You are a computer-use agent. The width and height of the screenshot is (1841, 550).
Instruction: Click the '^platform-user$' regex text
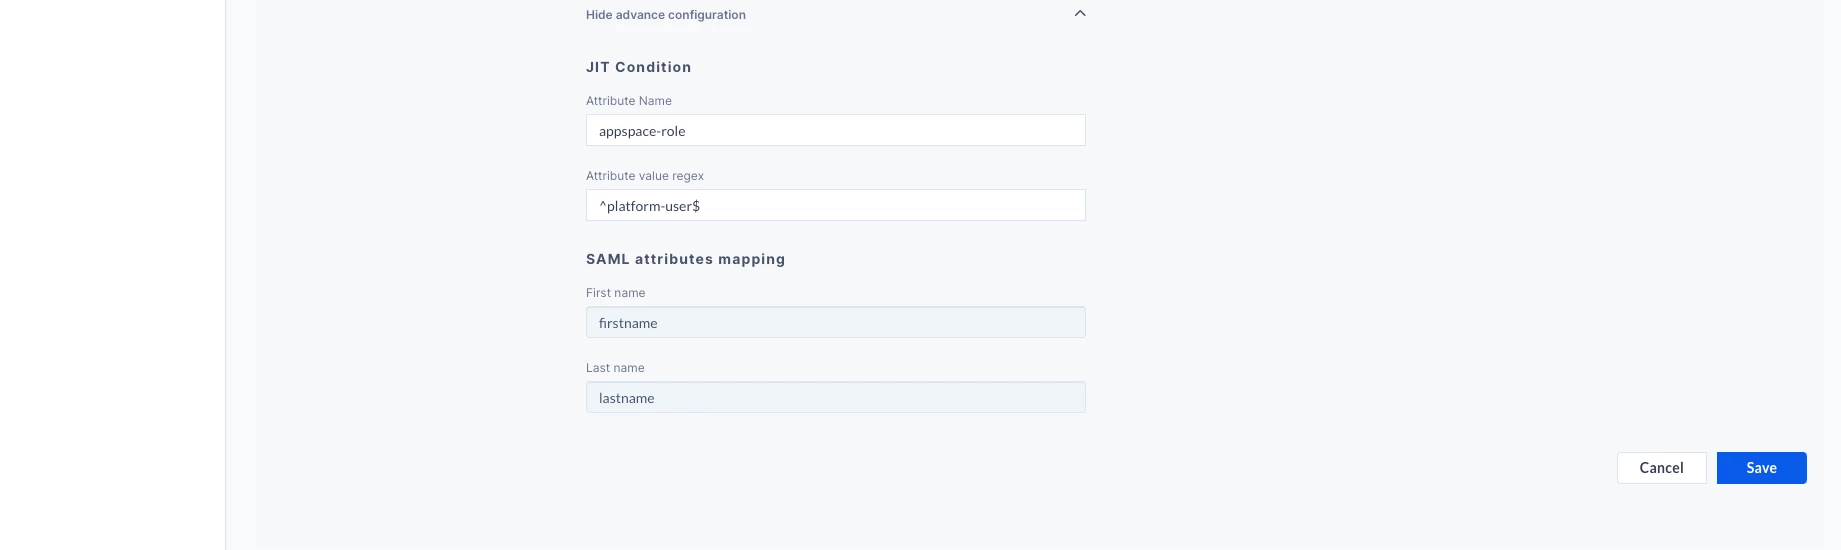[x=650, y=206]
